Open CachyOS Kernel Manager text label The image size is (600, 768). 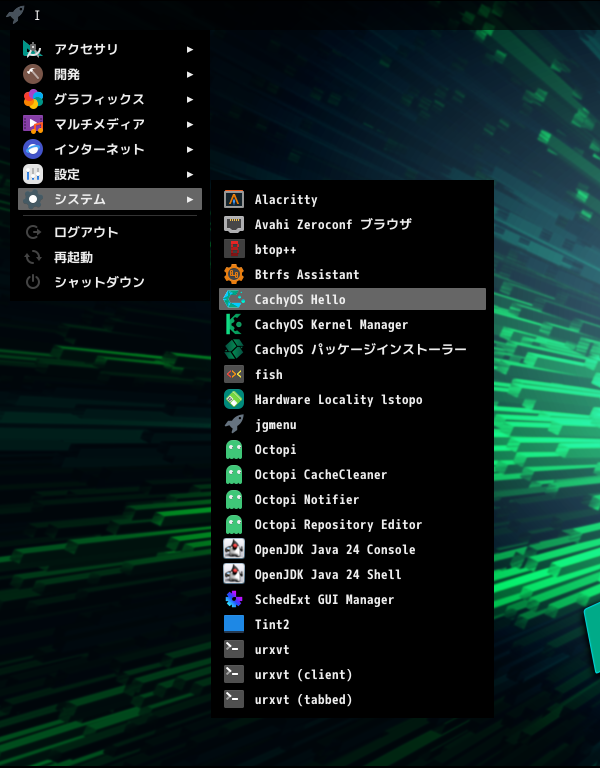[x=331, y=324]
